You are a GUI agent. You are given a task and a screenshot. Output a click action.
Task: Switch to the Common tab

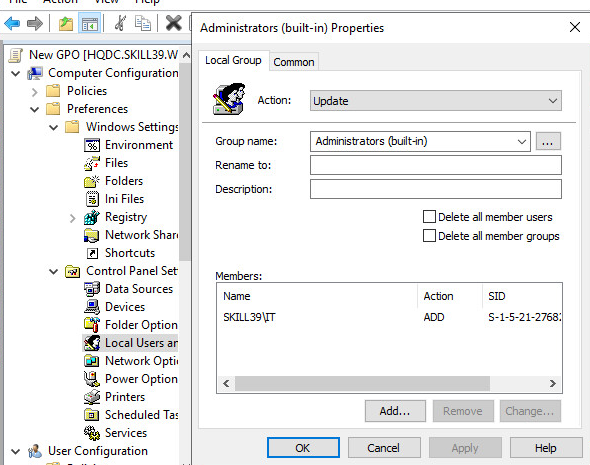pos(294,62)
